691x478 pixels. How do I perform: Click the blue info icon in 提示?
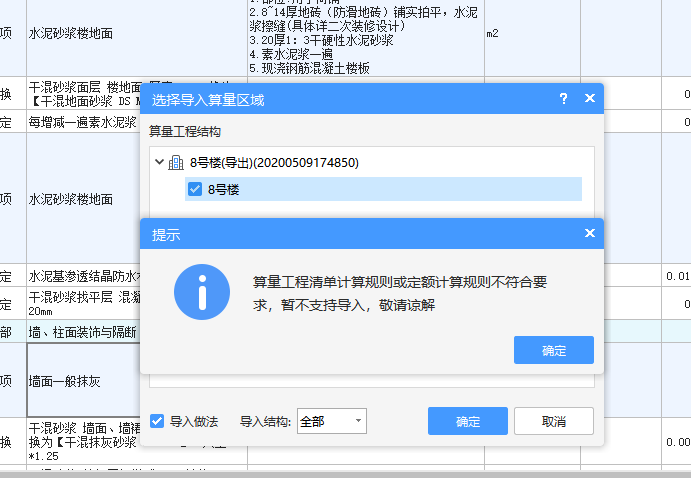click(x=202, y=292)
